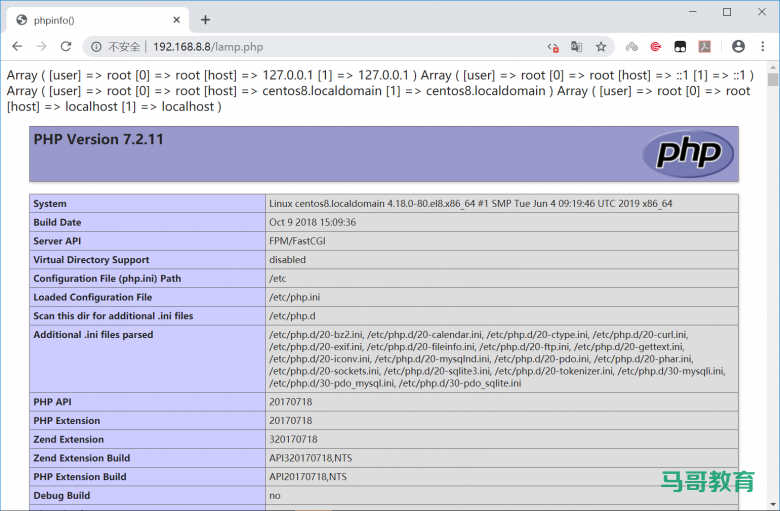Image resolution: width=780 pixels, height=511 pixels.
Task: Select the phpinfo() tab
Action: 98,20
